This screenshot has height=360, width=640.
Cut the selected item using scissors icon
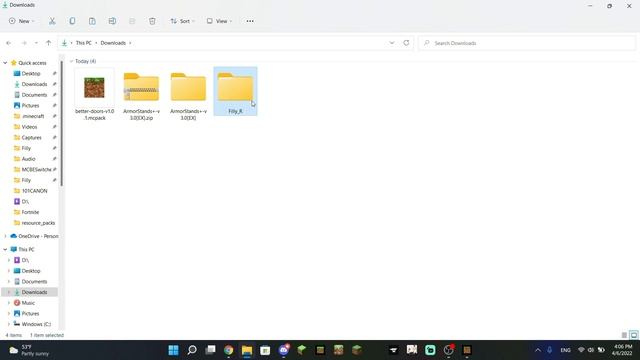52,21
